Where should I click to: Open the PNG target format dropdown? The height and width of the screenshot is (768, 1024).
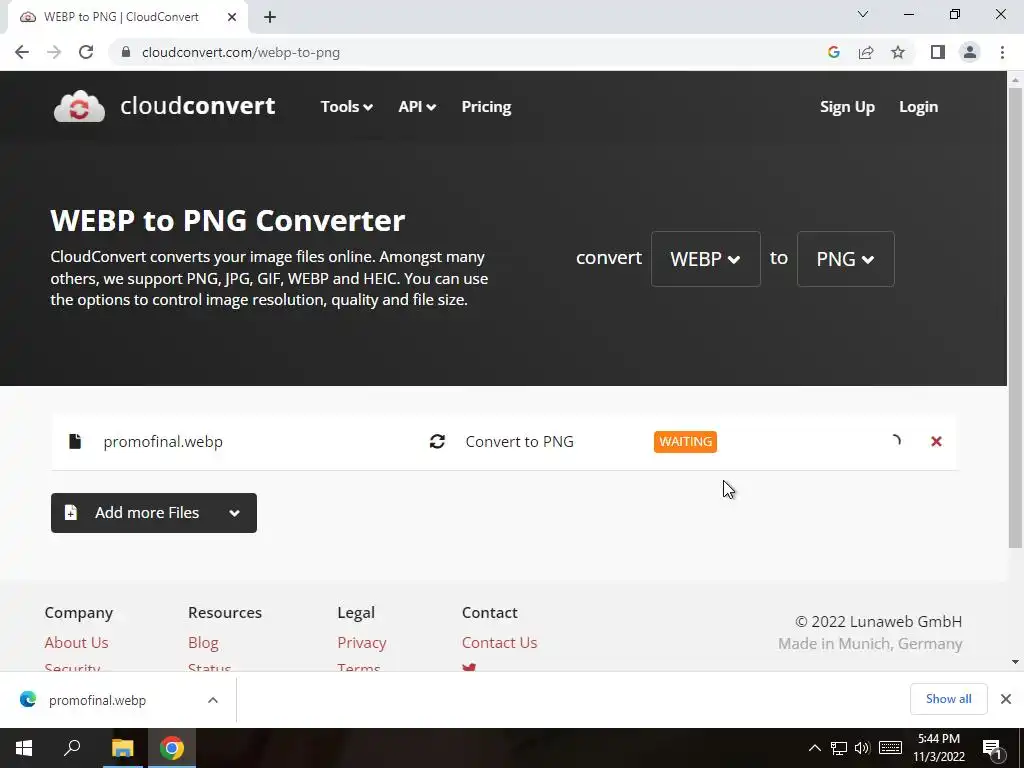pos(845,259)
